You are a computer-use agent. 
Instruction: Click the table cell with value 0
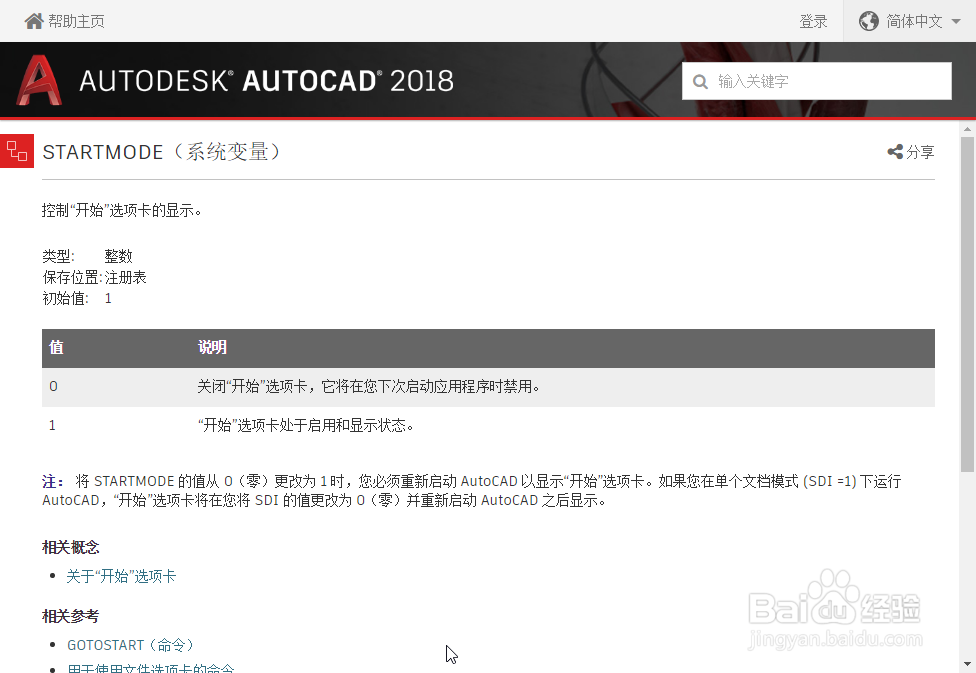[x=54, y=387]
